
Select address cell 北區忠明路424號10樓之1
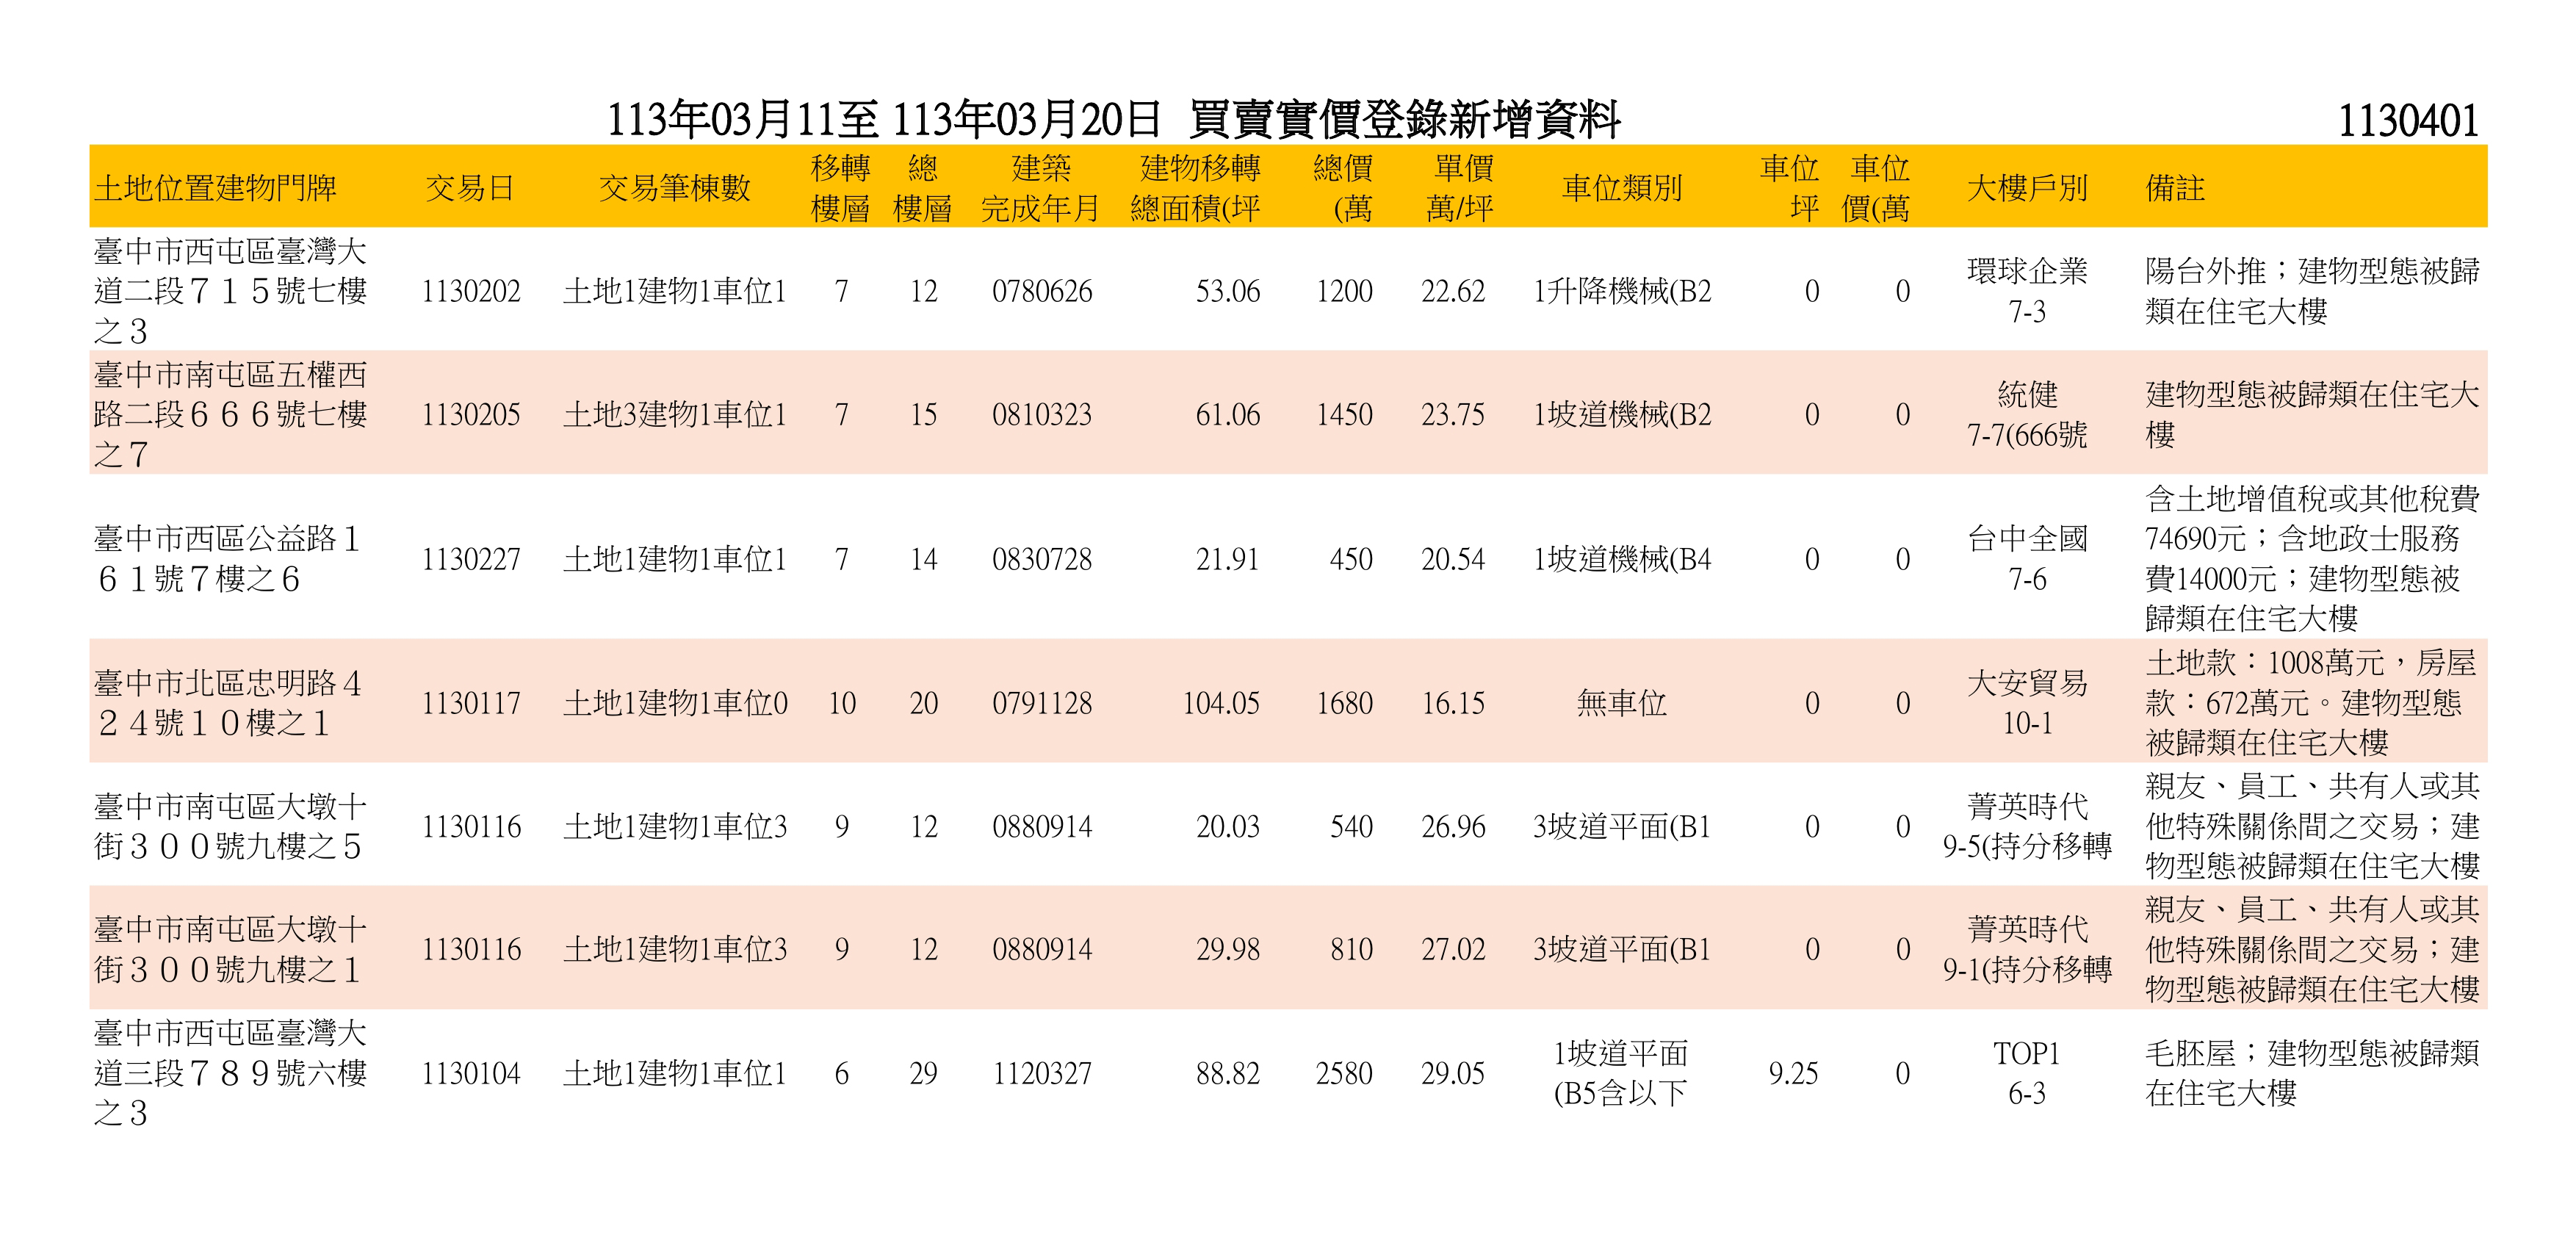[x=227, y=703]
